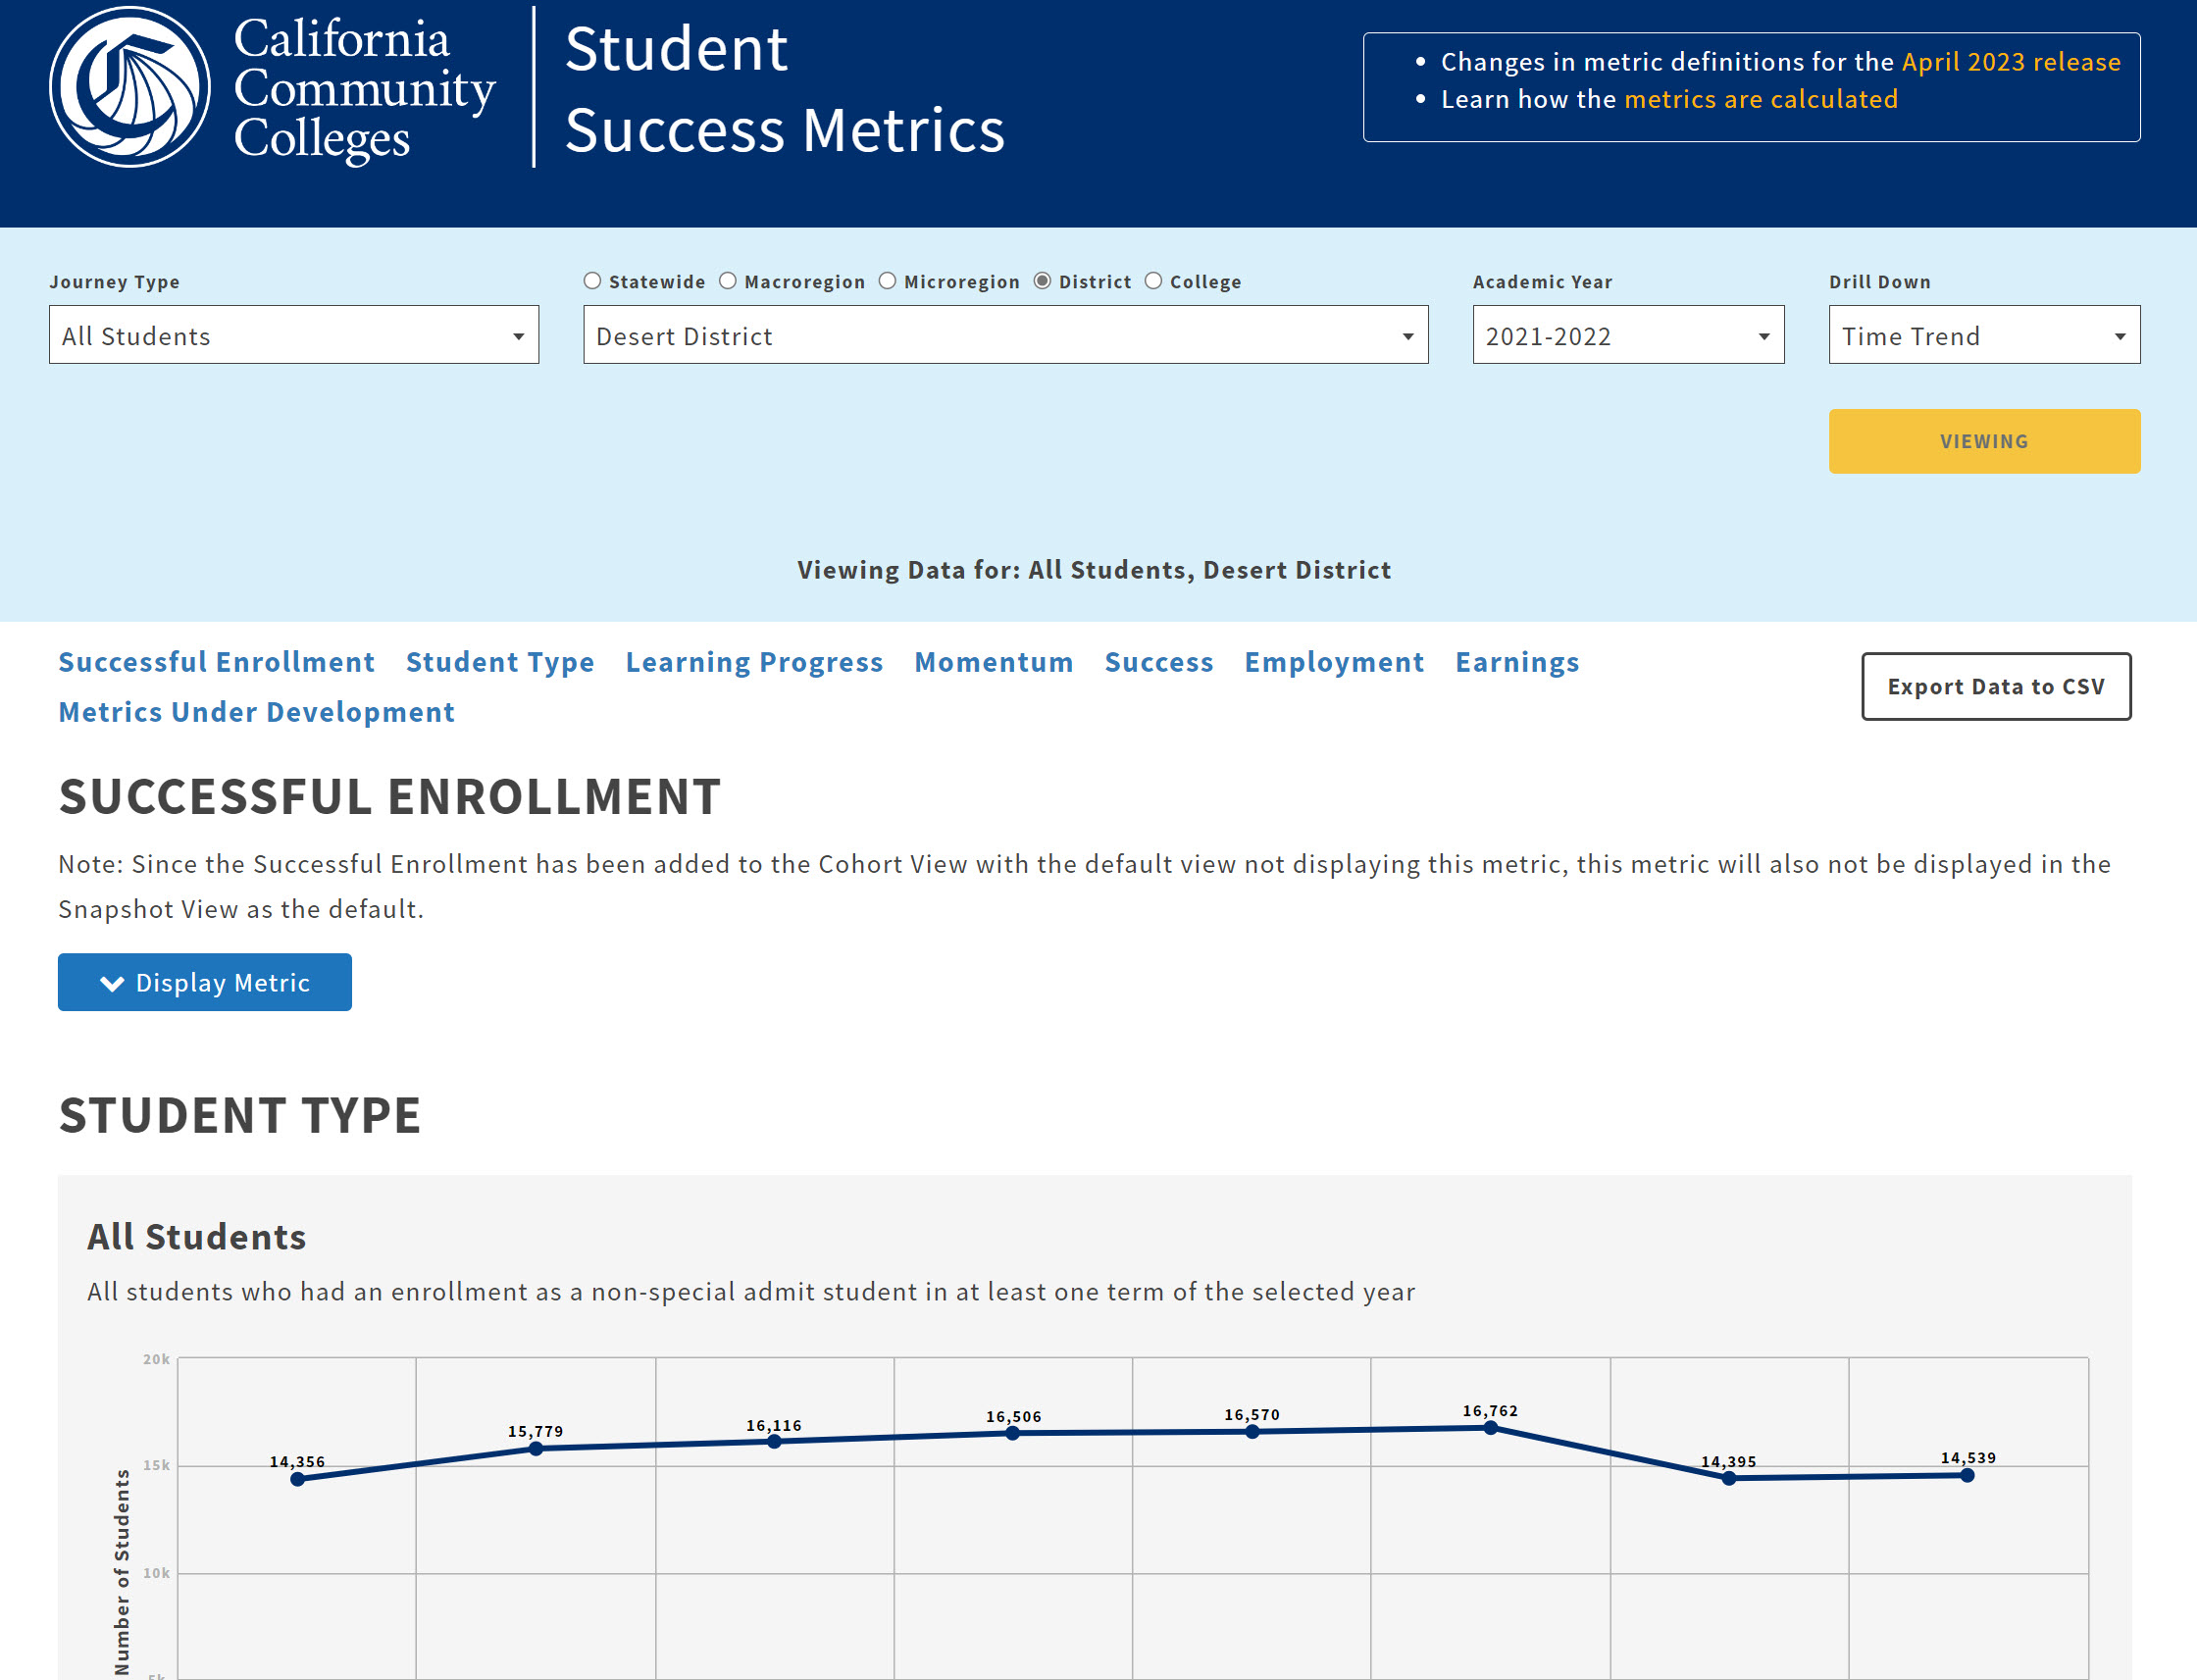
Task: Open the April 2023 release link
Action: pyautogui.click(x=2010, y=62)
